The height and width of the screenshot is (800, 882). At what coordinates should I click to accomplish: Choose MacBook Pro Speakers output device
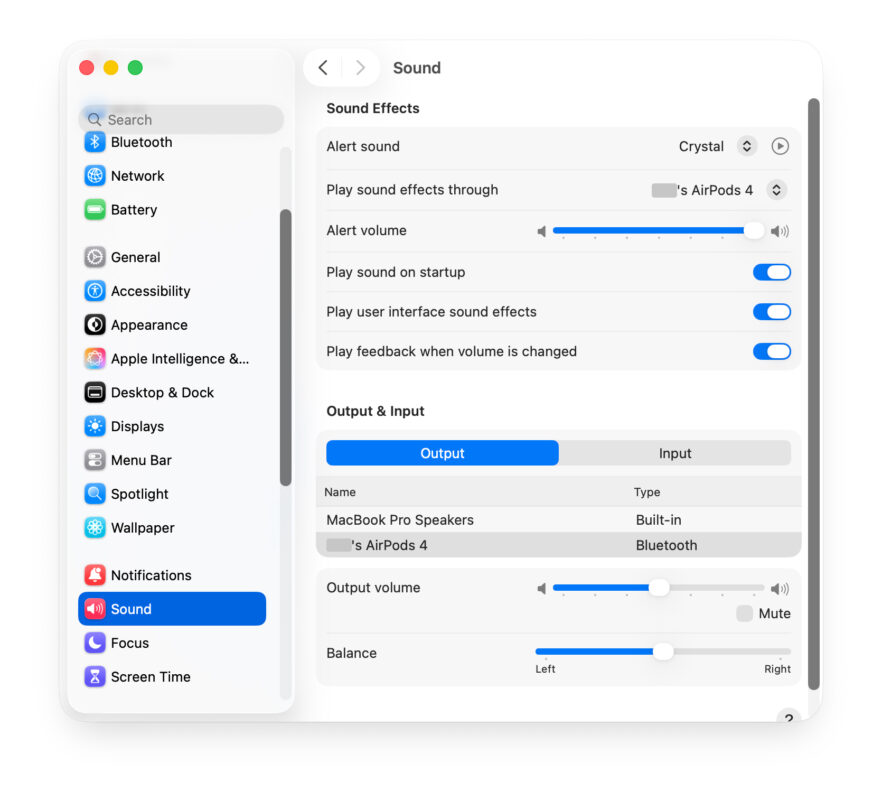(400, 520)
